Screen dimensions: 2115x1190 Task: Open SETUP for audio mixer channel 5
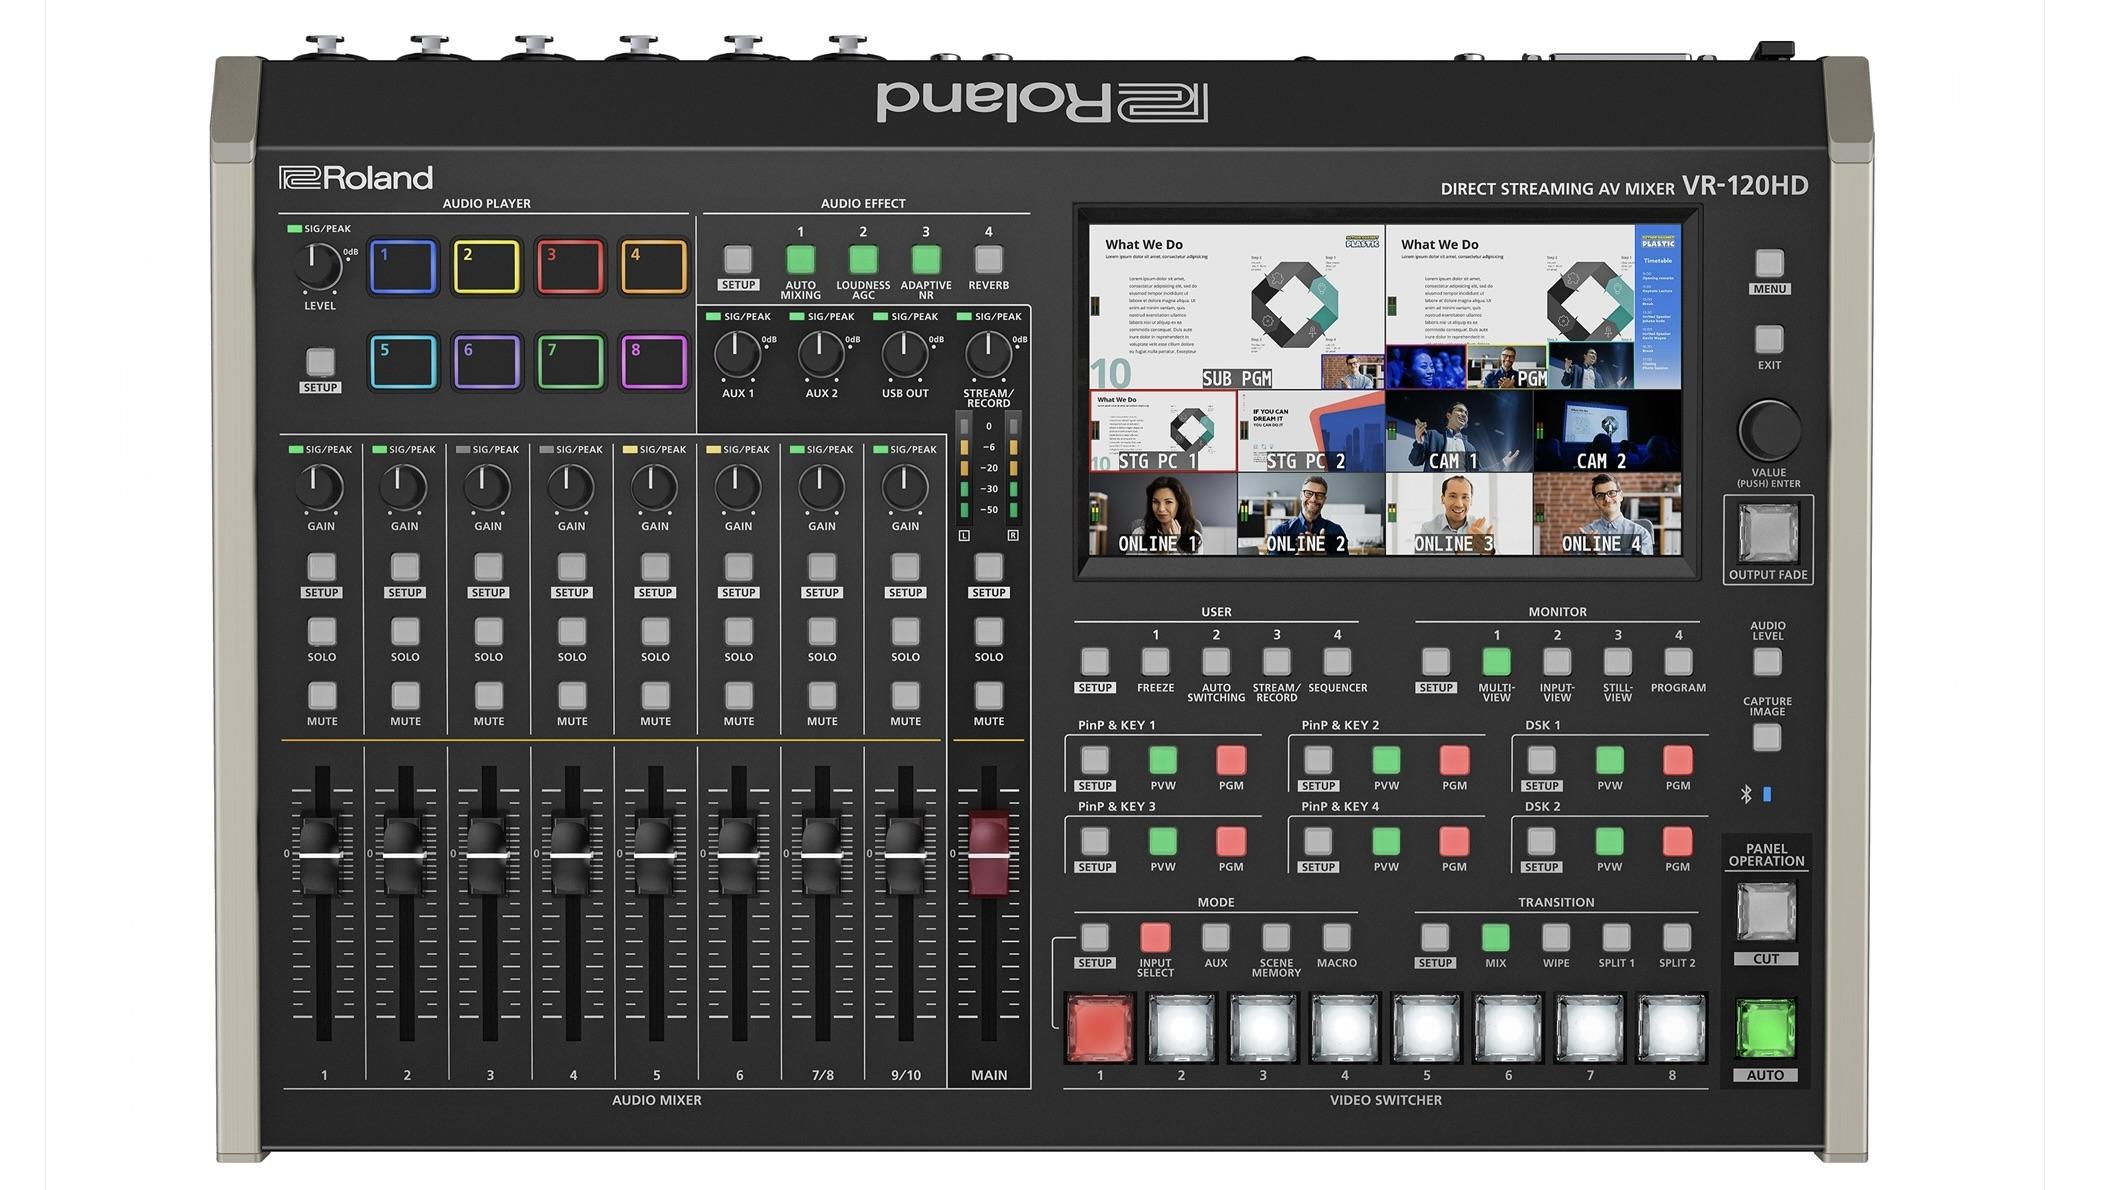(x=655, y=567)
